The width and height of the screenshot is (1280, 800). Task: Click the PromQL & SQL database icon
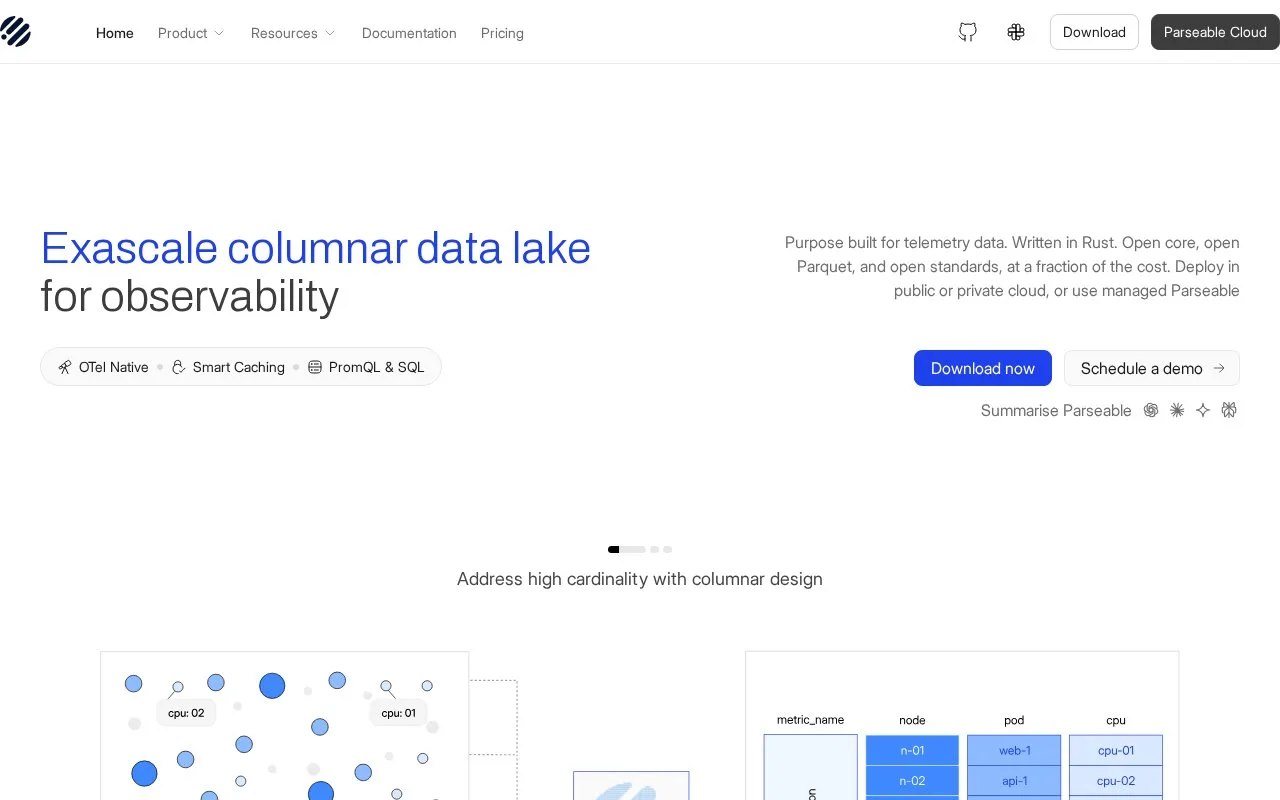coord(315,367)
